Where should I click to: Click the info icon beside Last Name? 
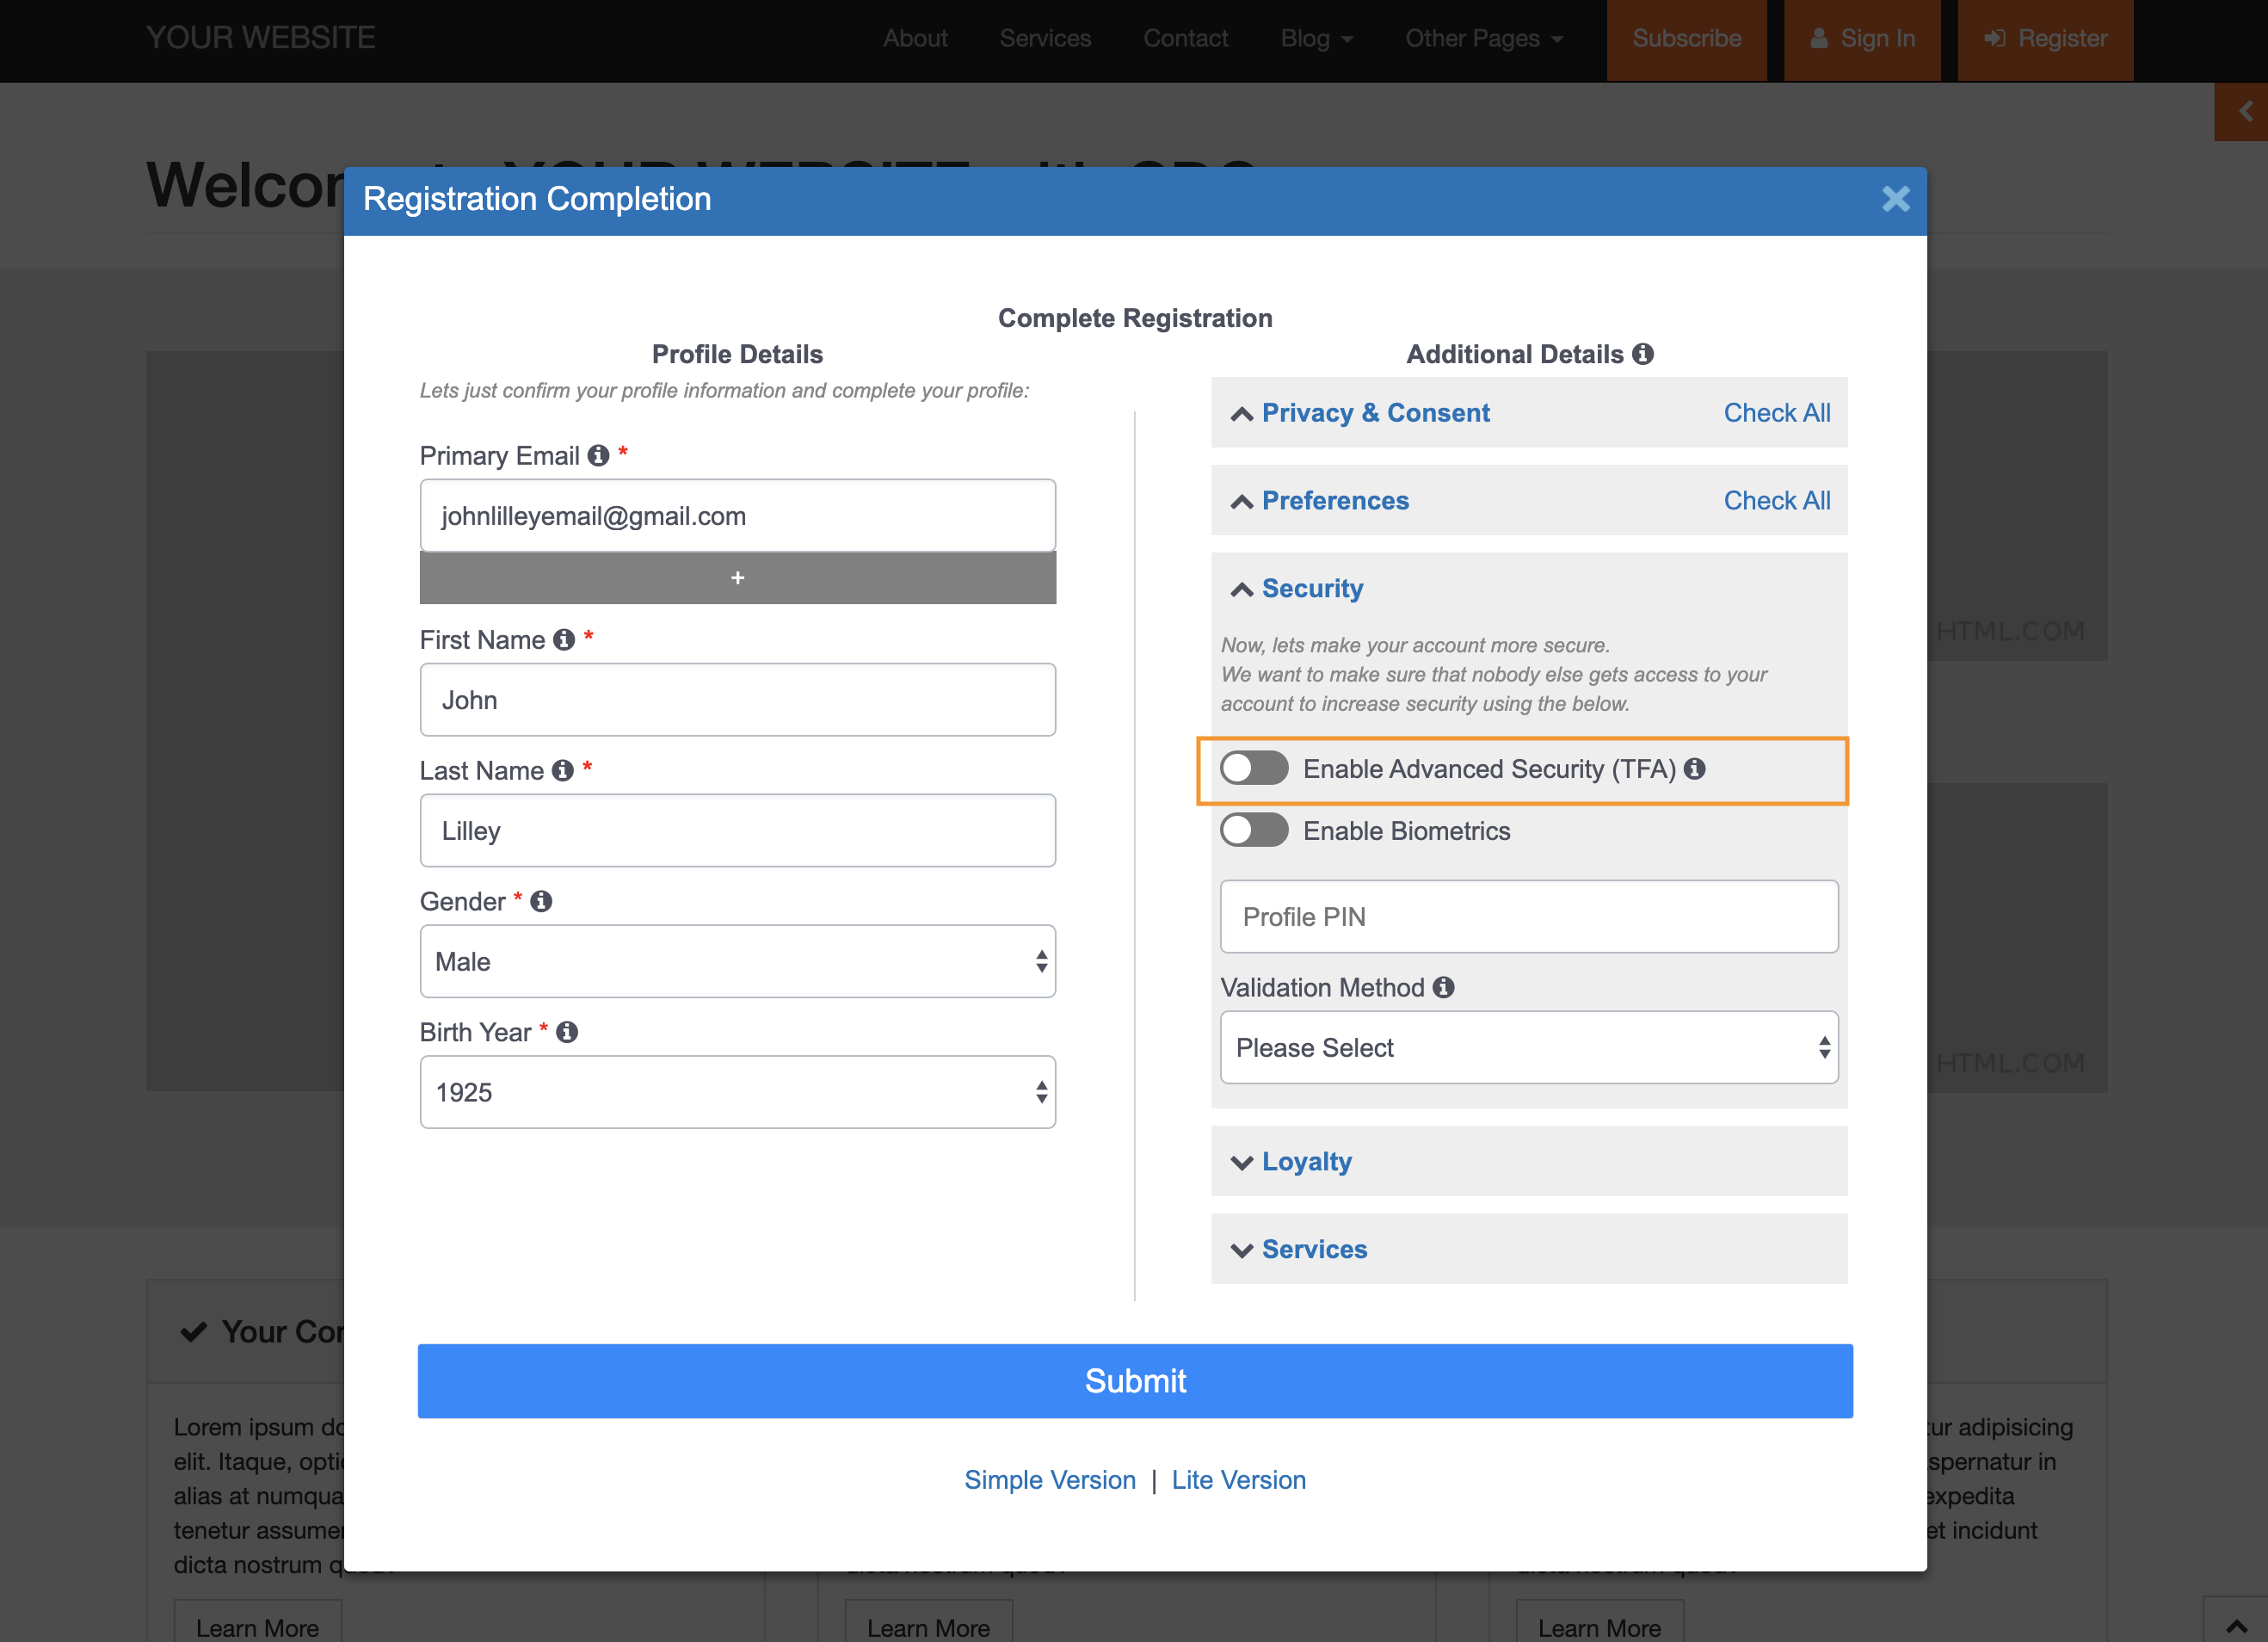[x=563, y=770]
